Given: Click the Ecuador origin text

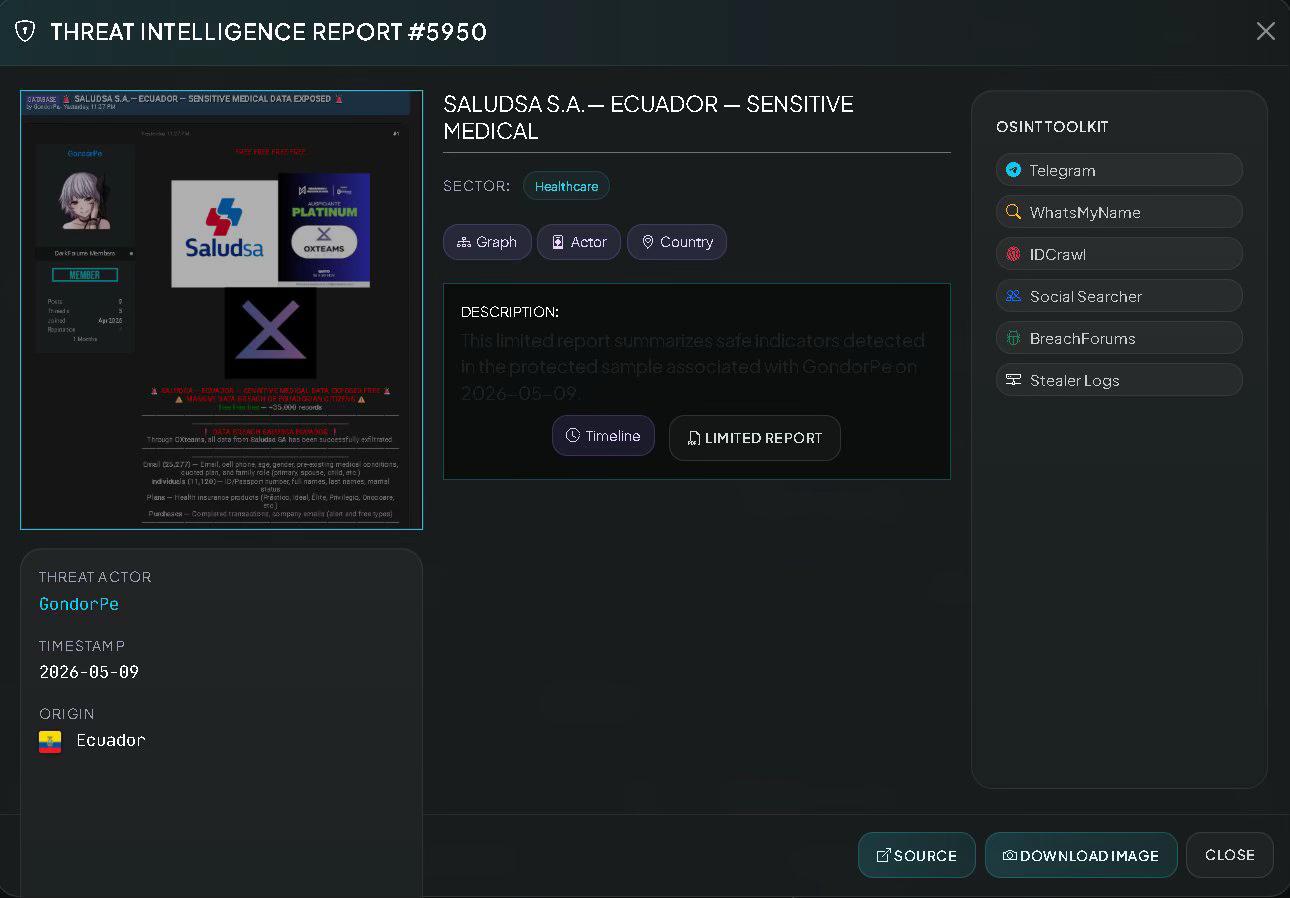Looking at the screenshot, I should (x=111, y=740).
